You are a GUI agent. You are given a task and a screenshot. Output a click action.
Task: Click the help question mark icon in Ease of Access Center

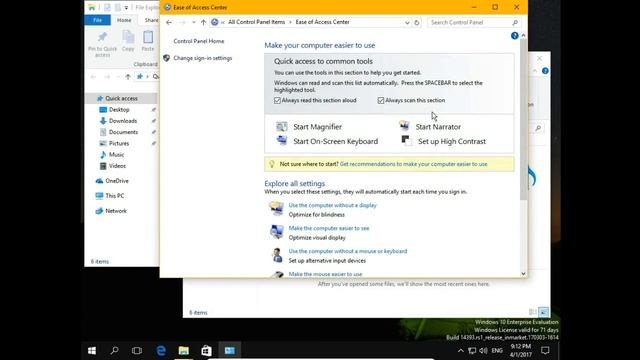coord(515,36)
